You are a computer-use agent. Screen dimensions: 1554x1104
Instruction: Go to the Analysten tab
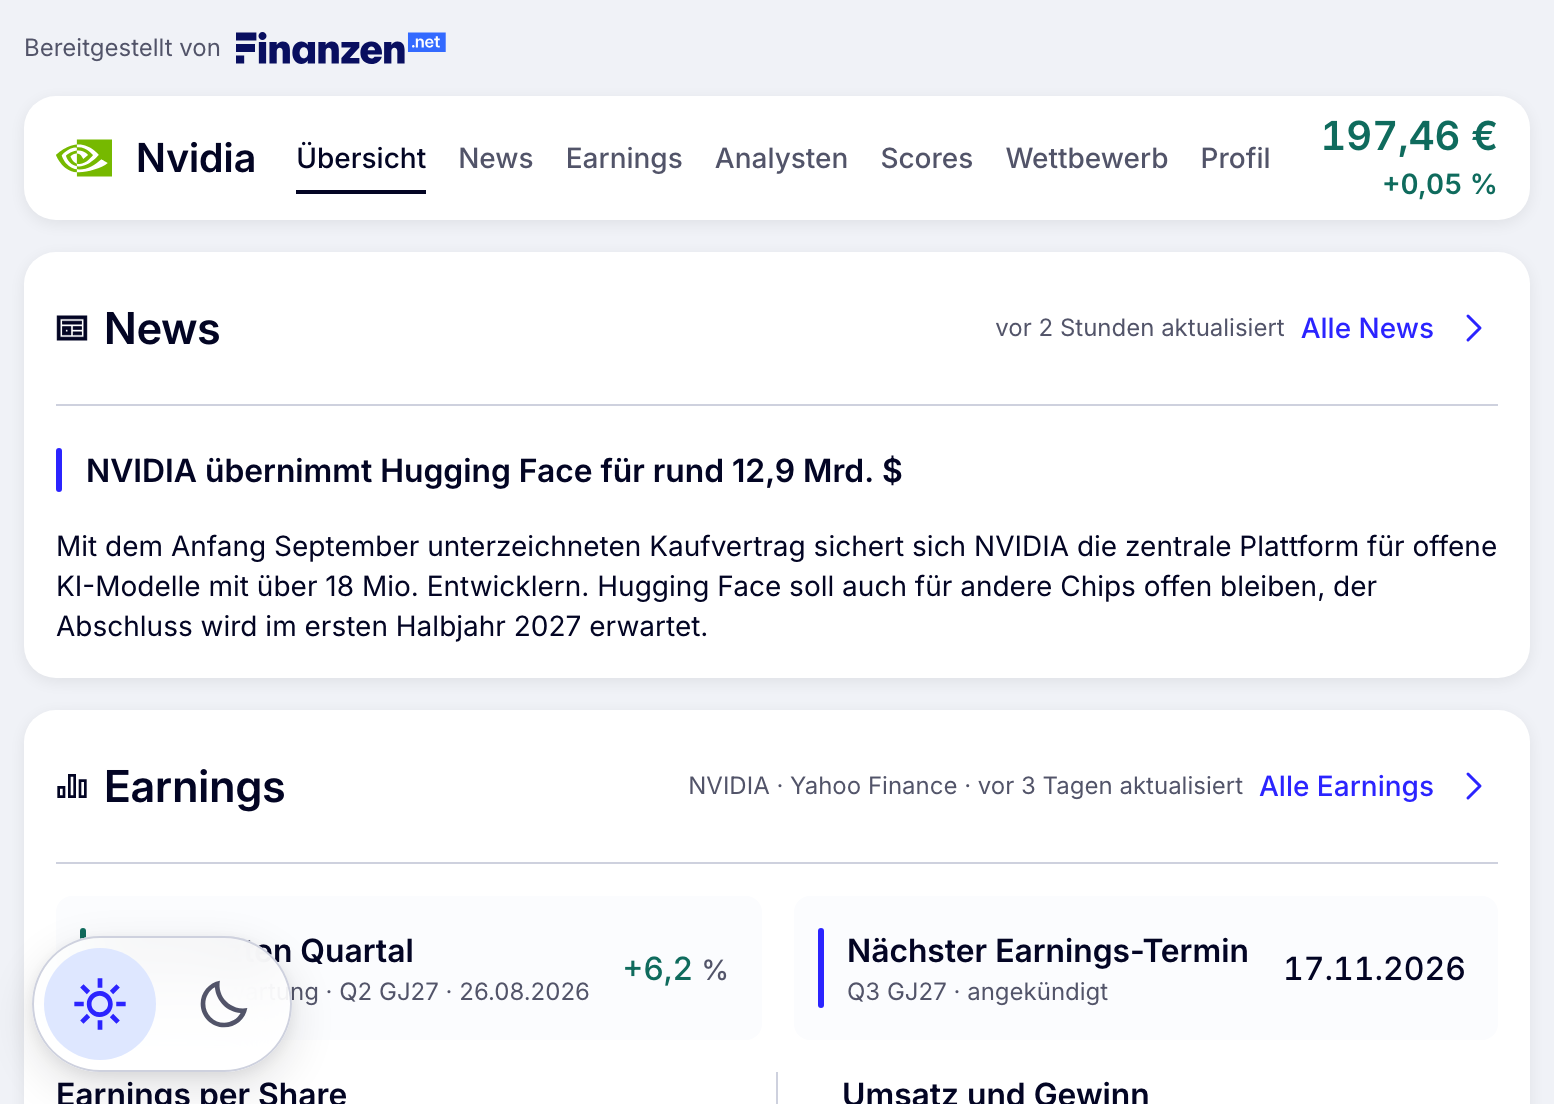coord(781,158)
